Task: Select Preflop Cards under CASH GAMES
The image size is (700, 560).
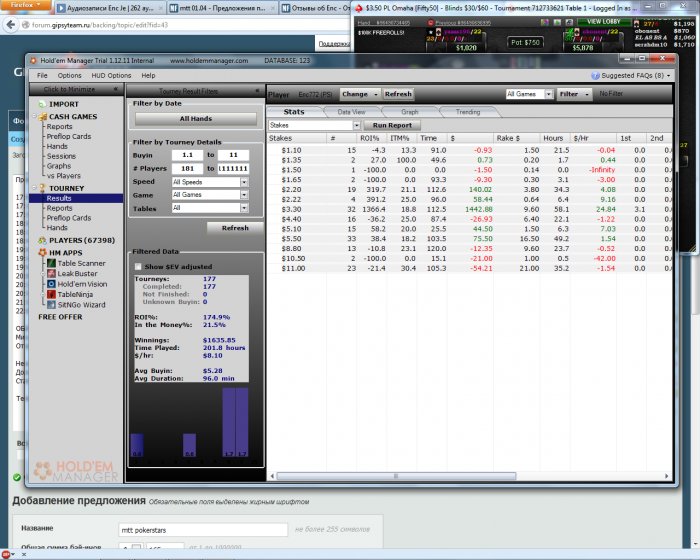Action: pyautogui.click(x=69, y=137)
